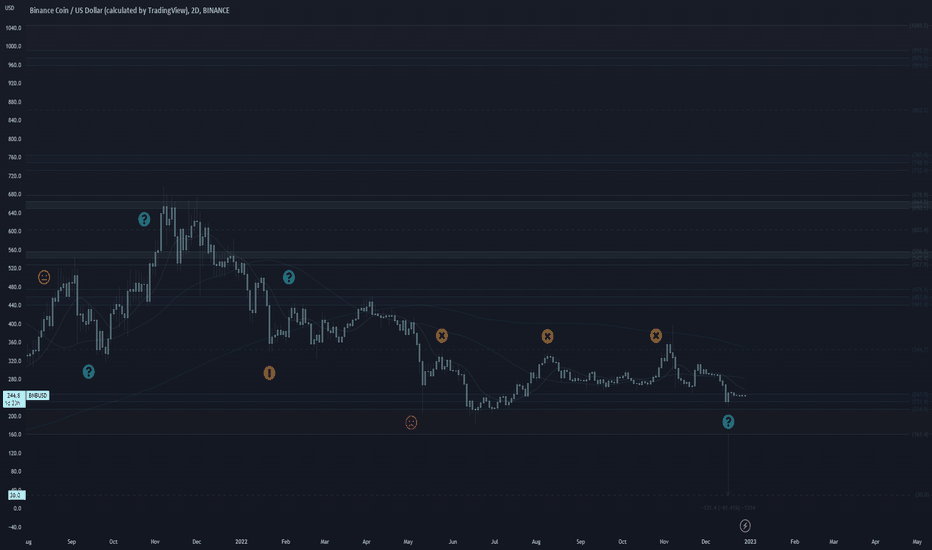Click the (1045.5) level label on the right
Viewport: 932px width, 550px height.
pos(919,26)
